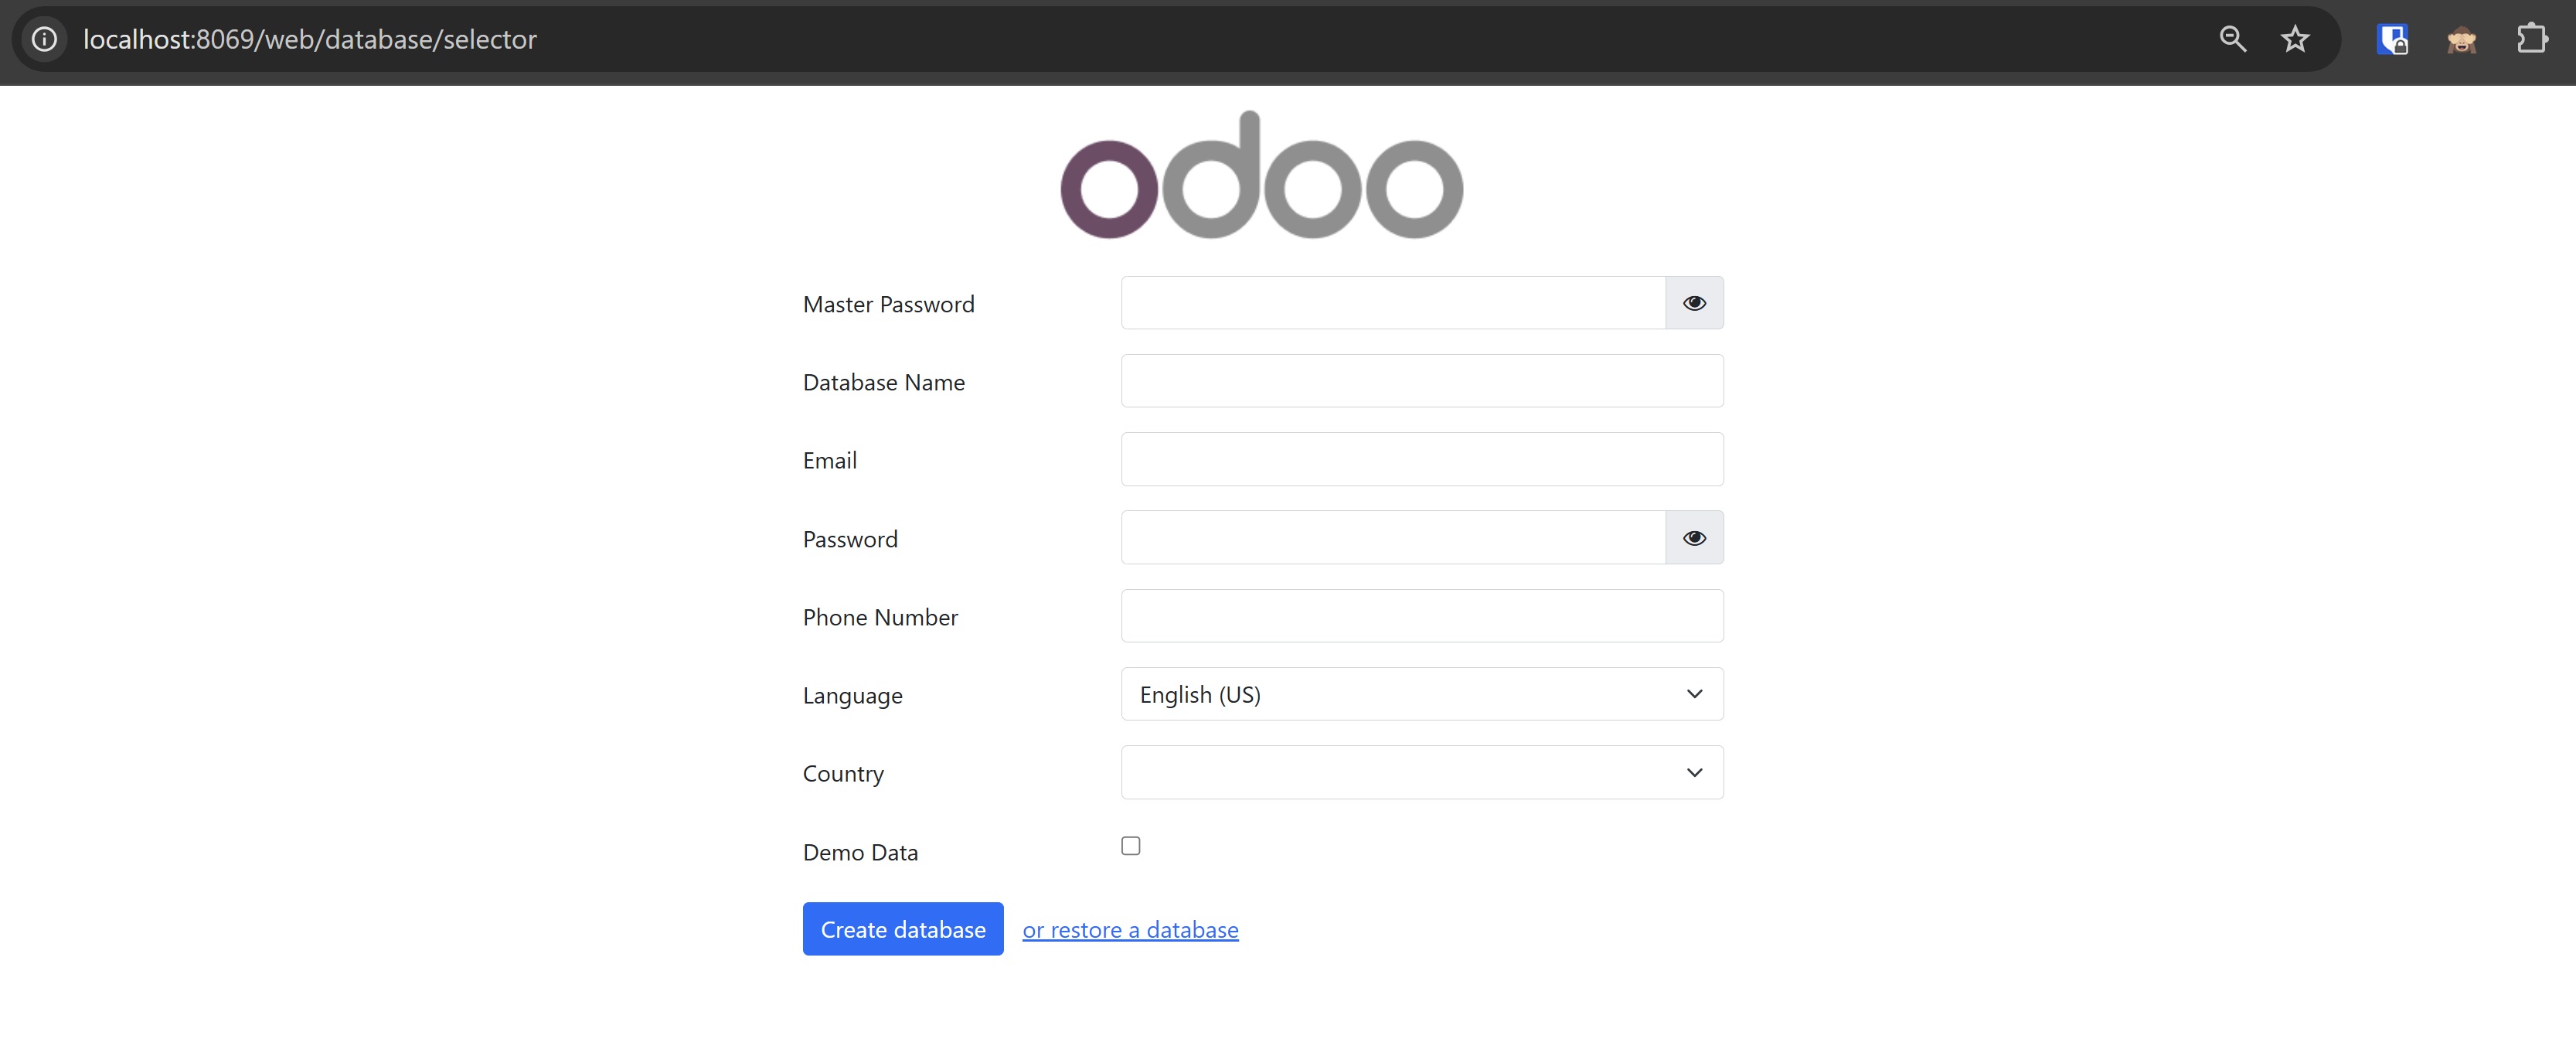Click the Phone Number text field
Screen dimensions: 2576x1046
[x=1421, y=616]
